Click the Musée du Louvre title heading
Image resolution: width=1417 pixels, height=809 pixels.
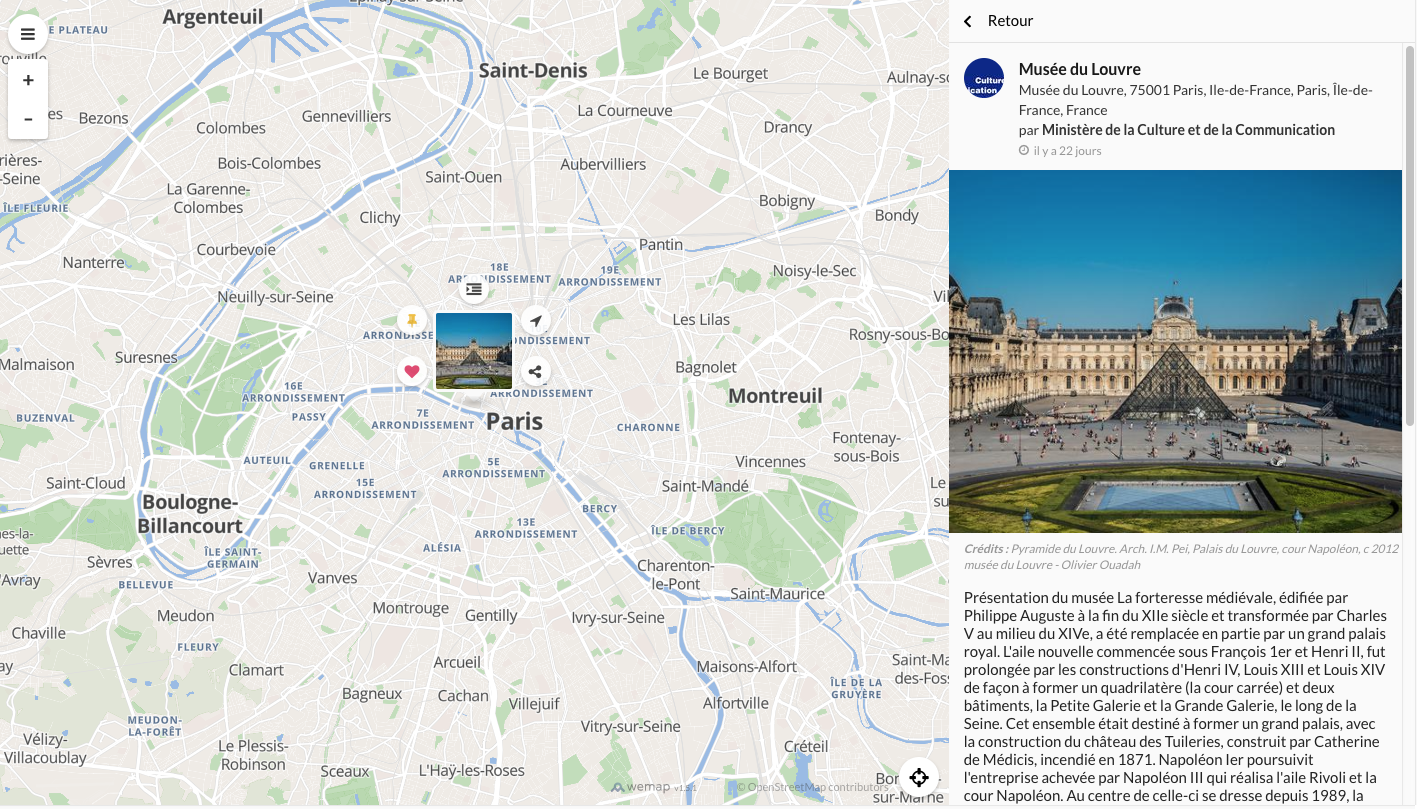coord(1079,69)
